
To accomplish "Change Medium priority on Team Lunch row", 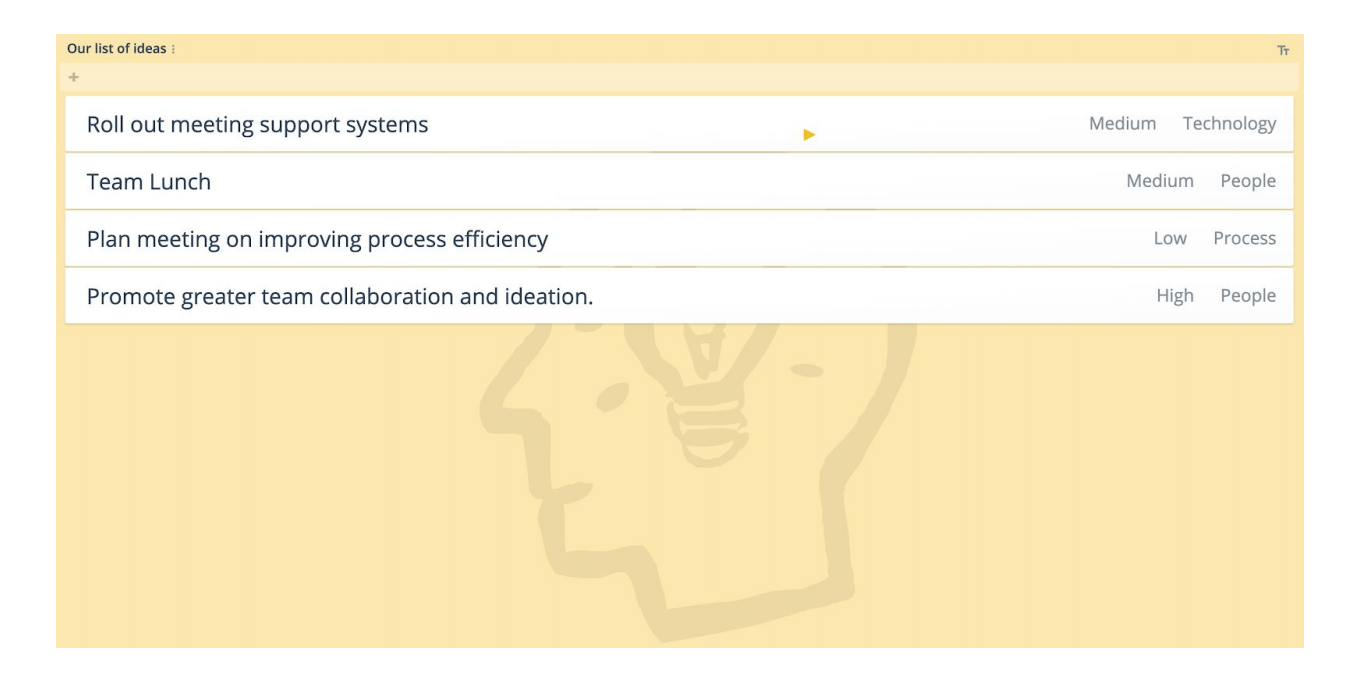I will (x=1160, y=181).
